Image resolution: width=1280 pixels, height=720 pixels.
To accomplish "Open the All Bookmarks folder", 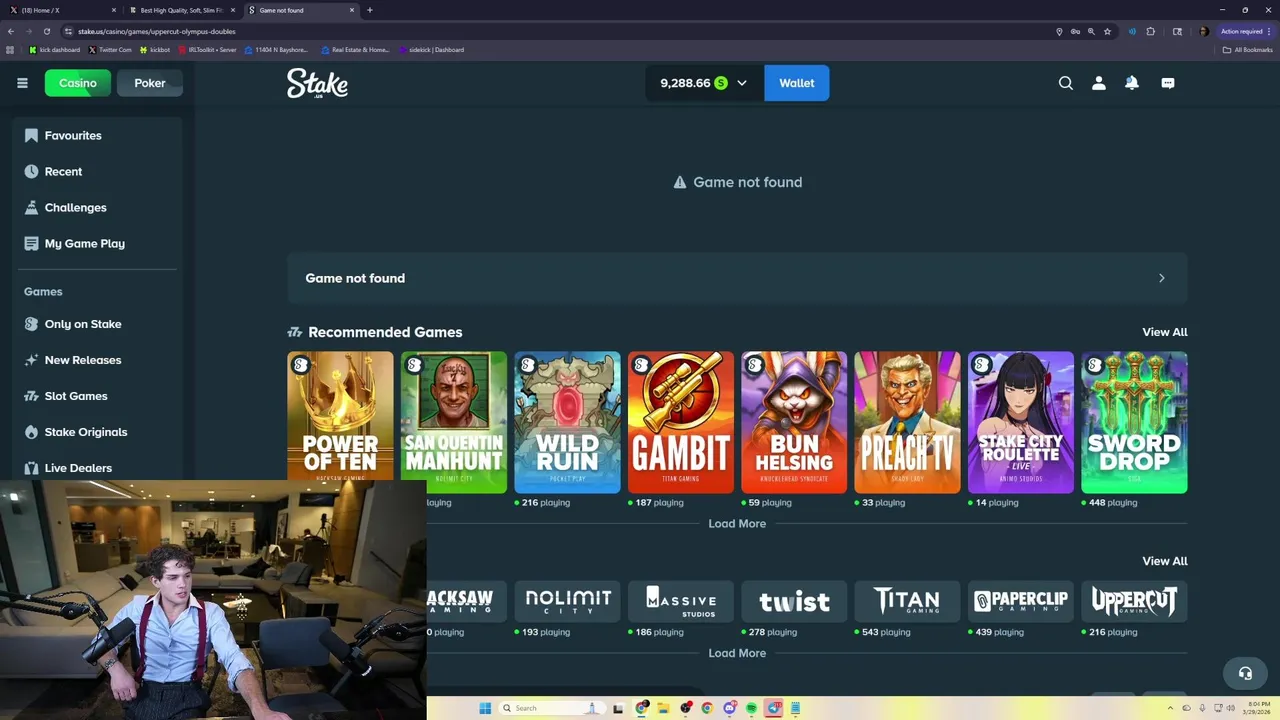I will tap(1248, 50).
